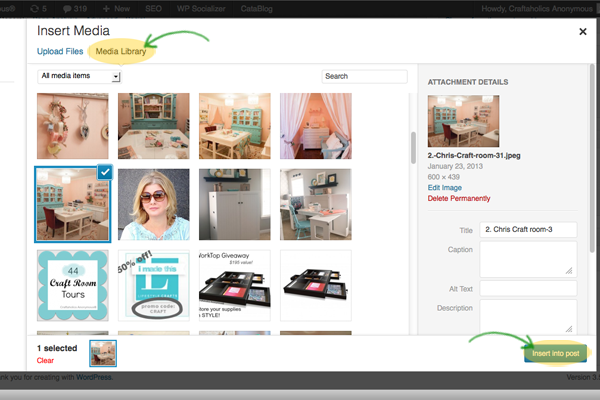Click the media Search field

point(364,76)
